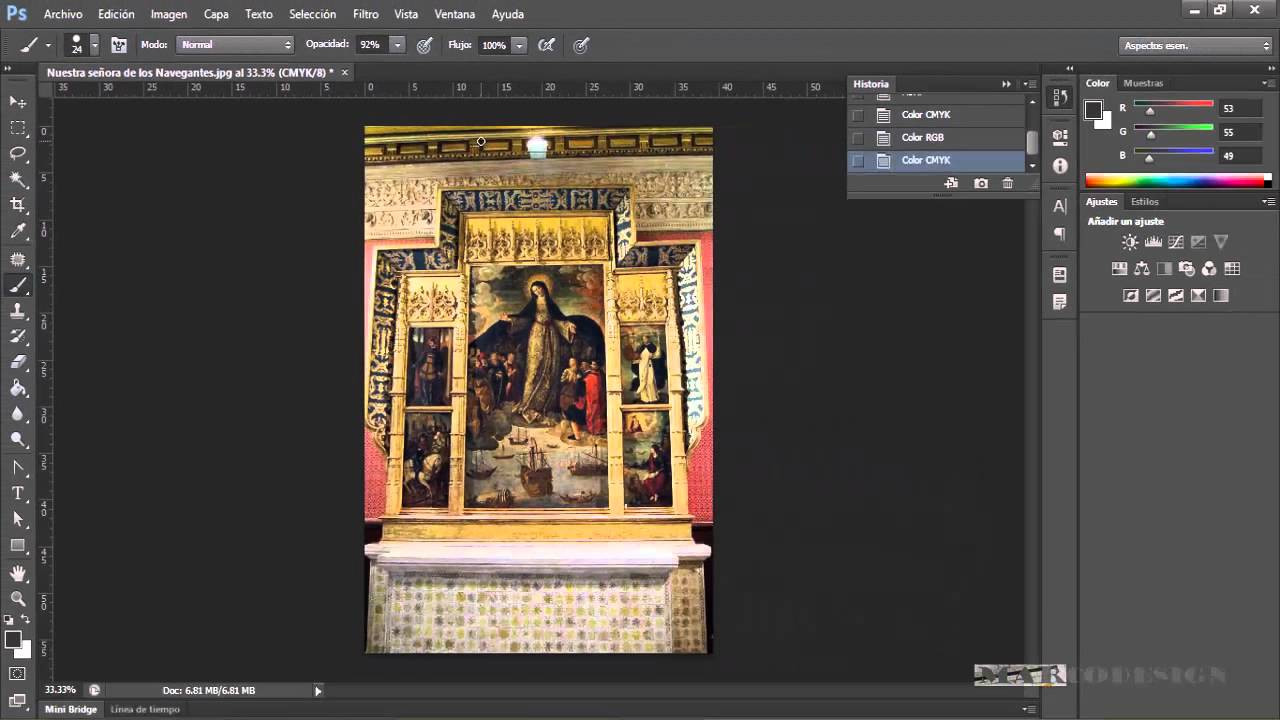Add a Levels adjustment
1280x720 pixels.
tap(1153, 242)
